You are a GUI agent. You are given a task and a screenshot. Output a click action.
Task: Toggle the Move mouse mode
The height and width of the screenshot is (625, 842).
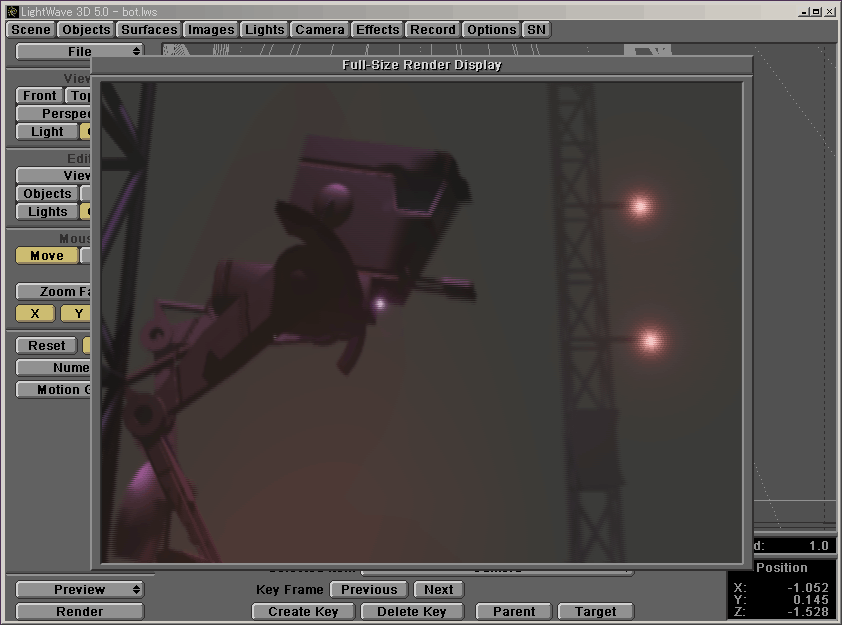click(46, 256)
